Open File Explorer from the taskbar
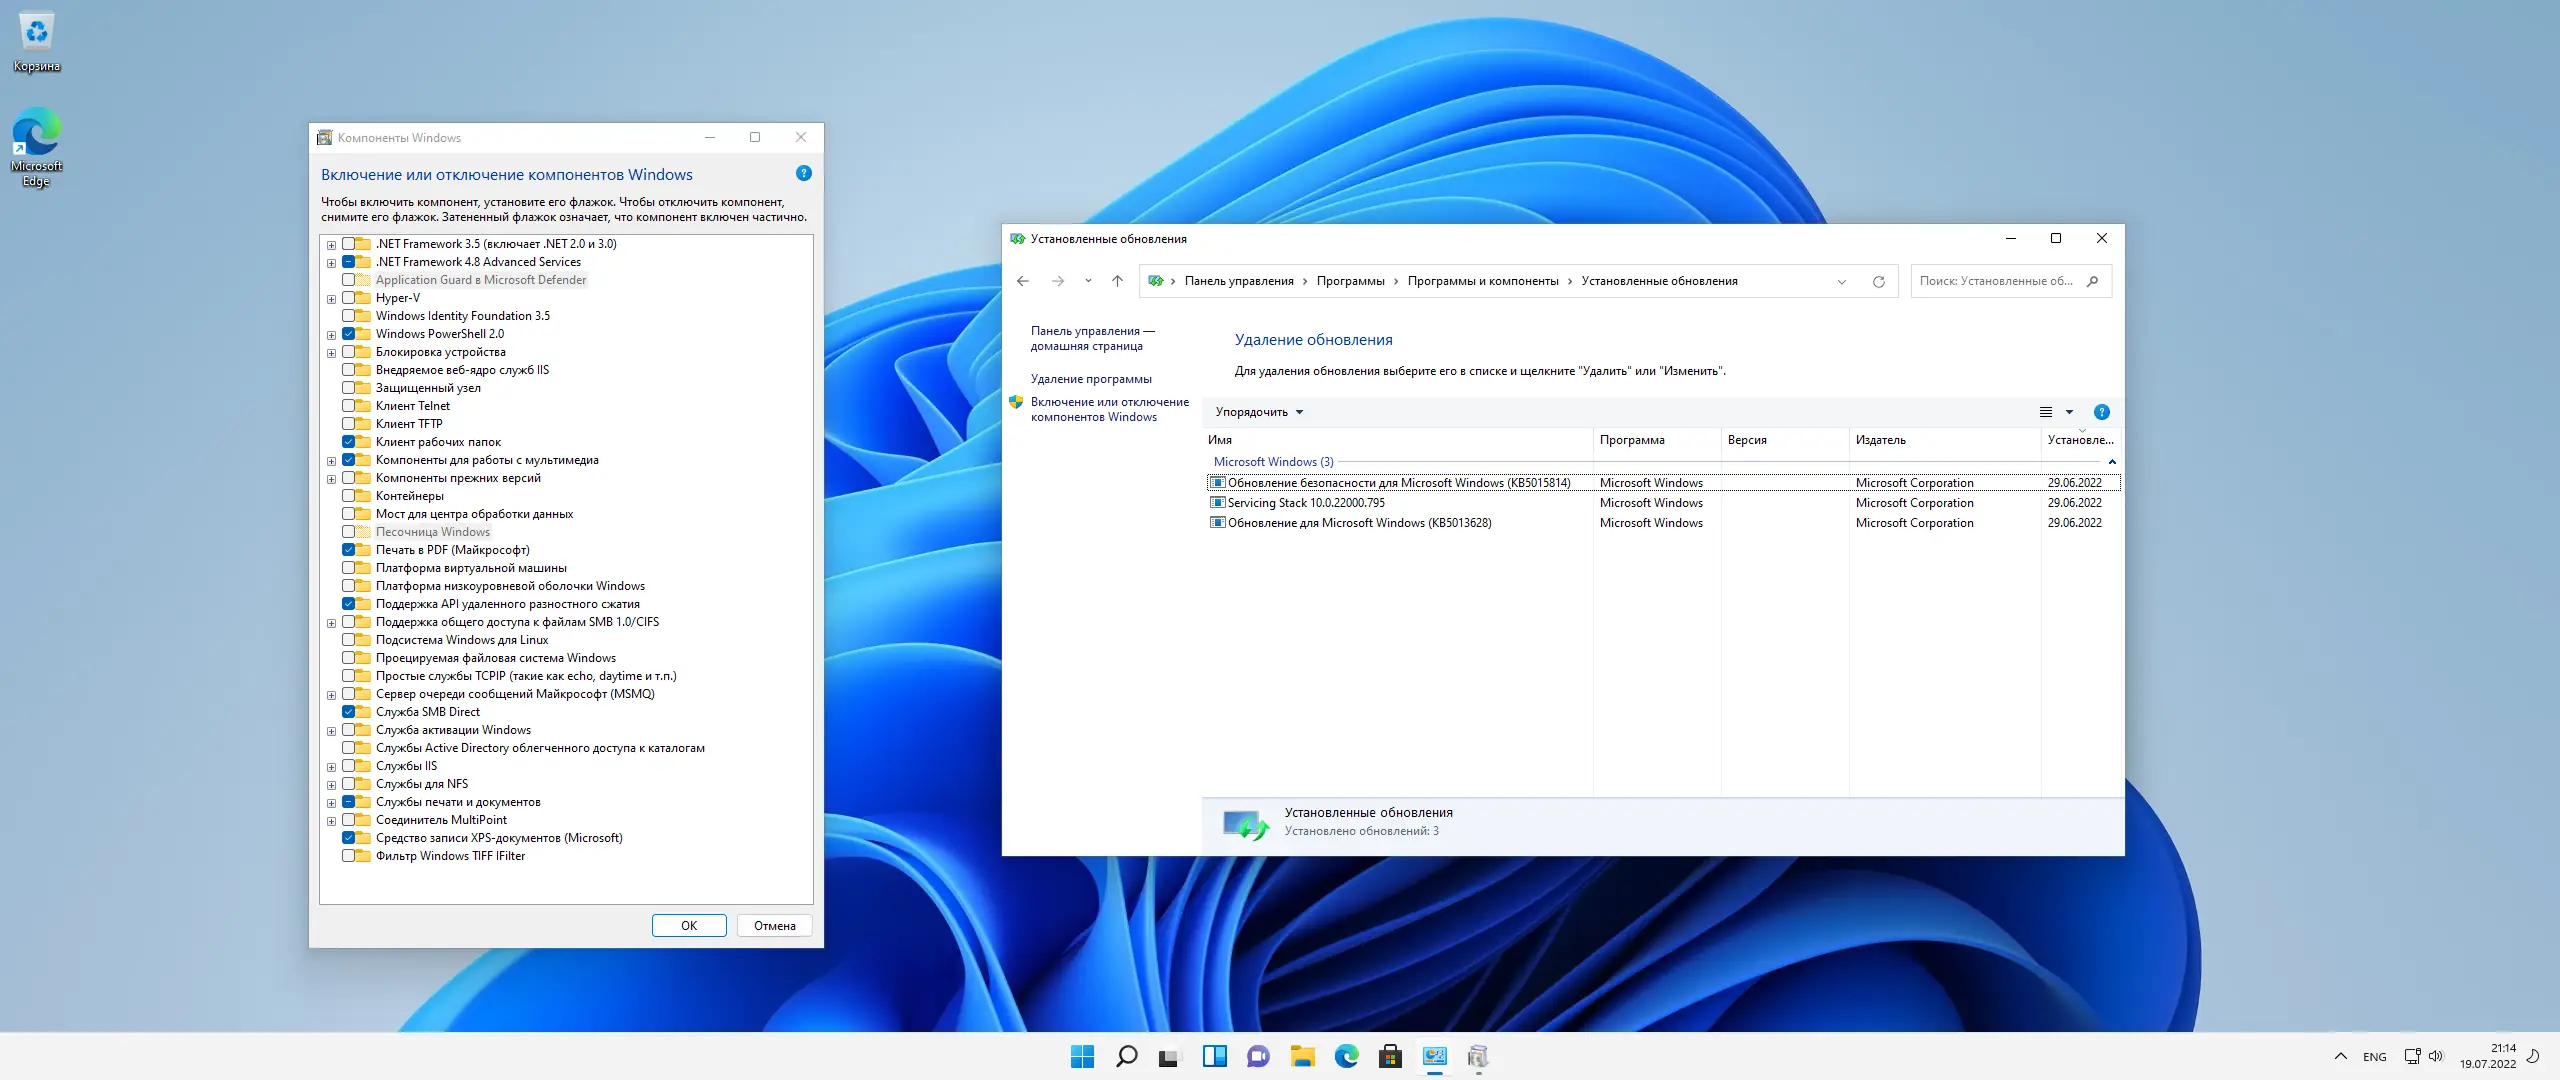Screen dimensions: 2560x1080 click(x=1302, y=1056)
